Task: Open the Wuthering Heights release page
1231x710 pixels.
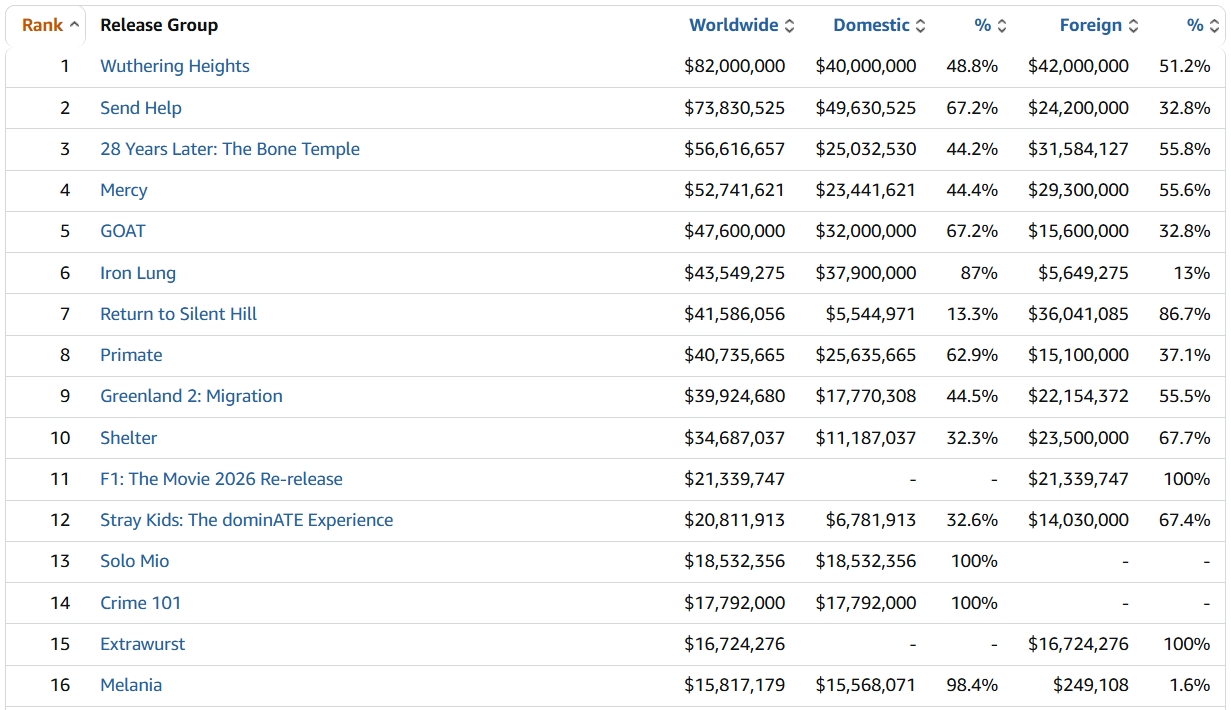Action: tap(174, 66)
